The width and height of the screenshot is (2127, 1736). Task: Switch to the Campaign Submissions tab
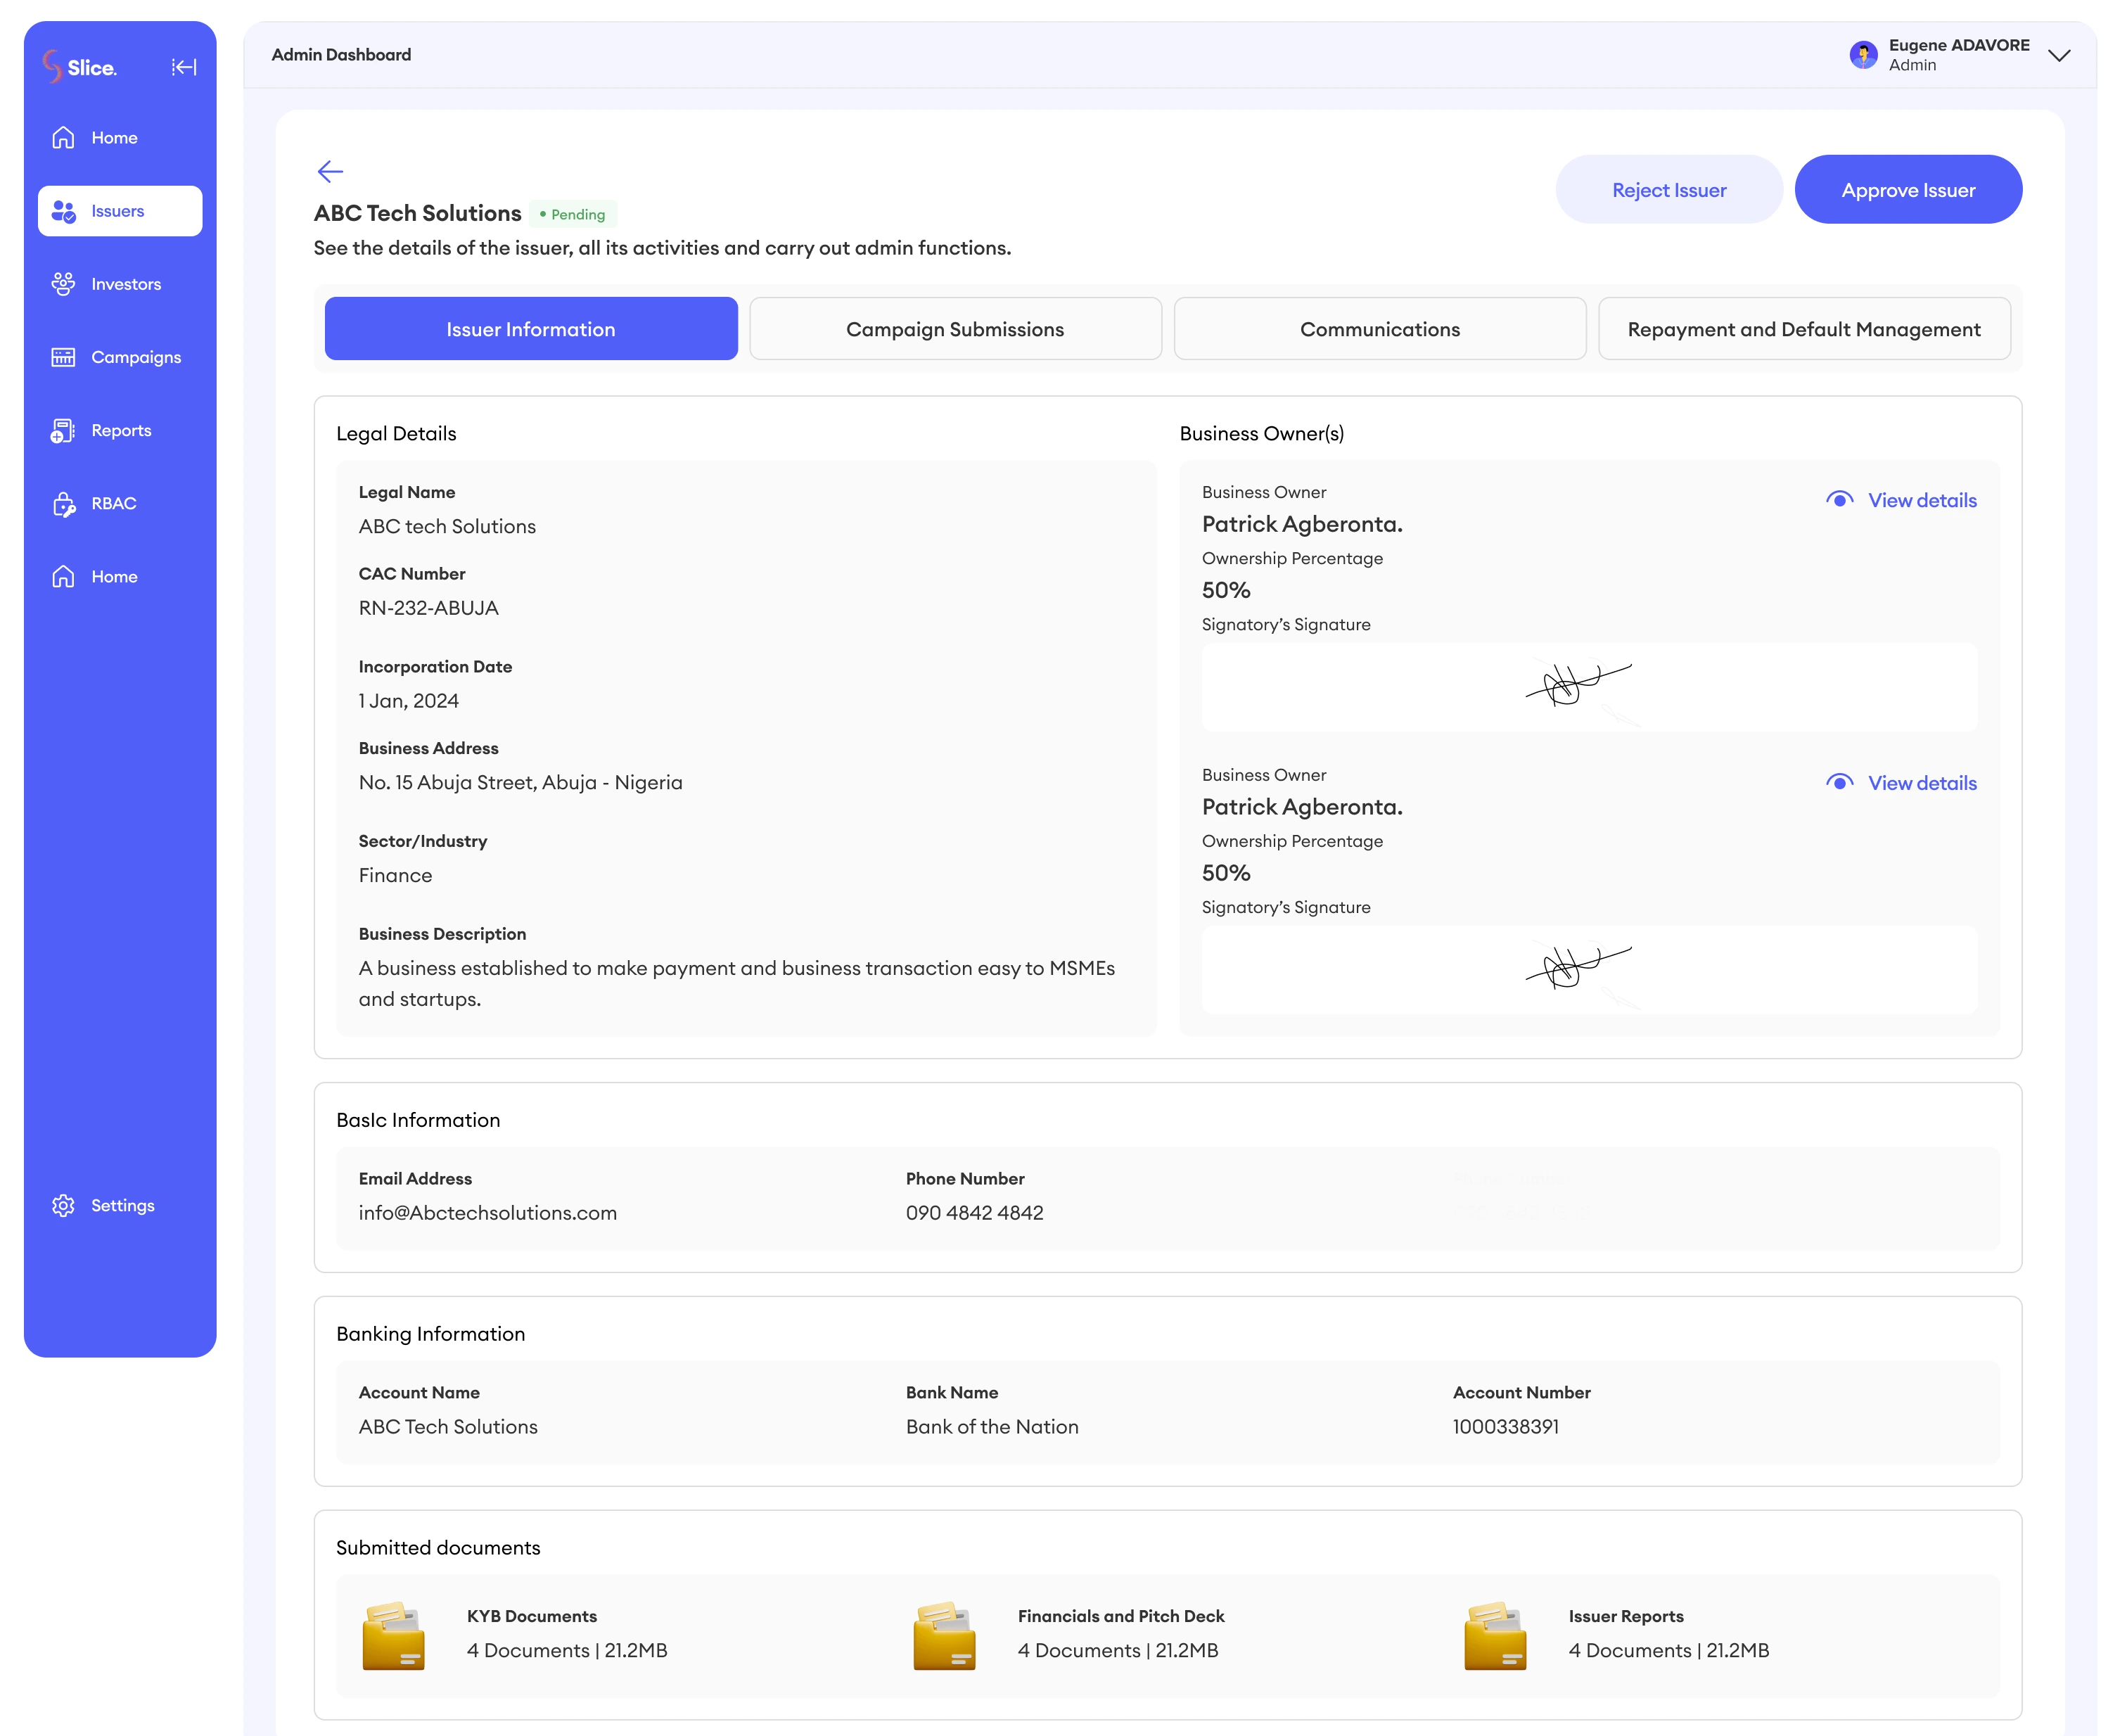tap(955, 329)
